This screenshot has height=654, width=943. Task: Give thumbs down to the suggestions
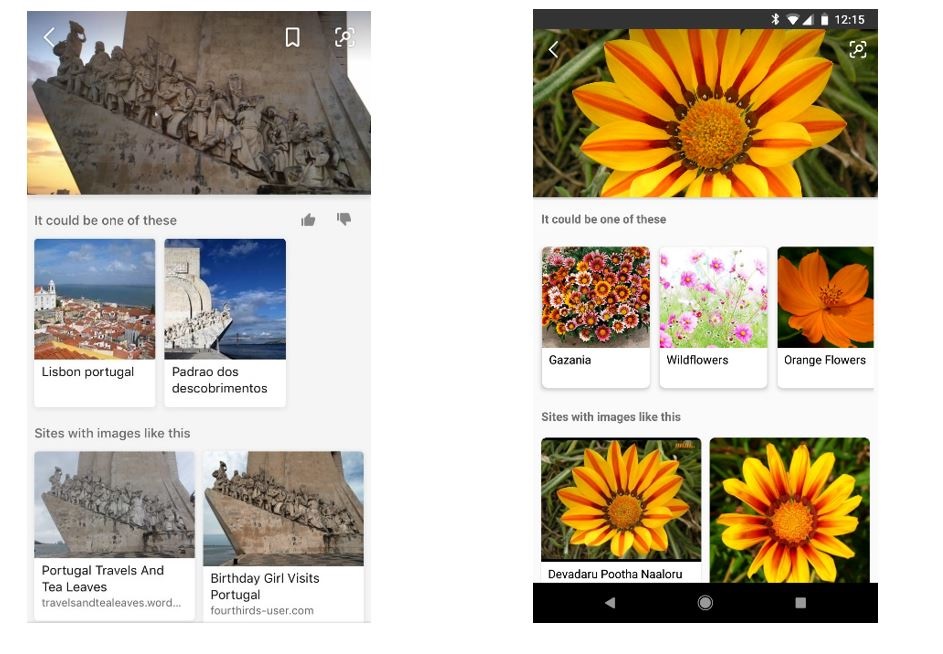tap(344, 219)
